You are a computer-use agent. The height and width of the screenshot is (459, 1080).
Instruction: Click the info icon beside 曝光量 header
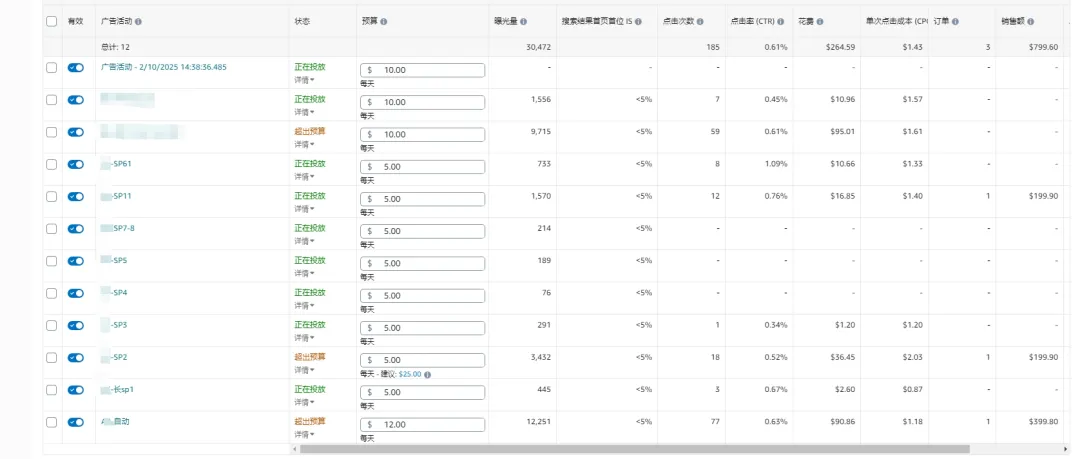[x=523, y=22]
